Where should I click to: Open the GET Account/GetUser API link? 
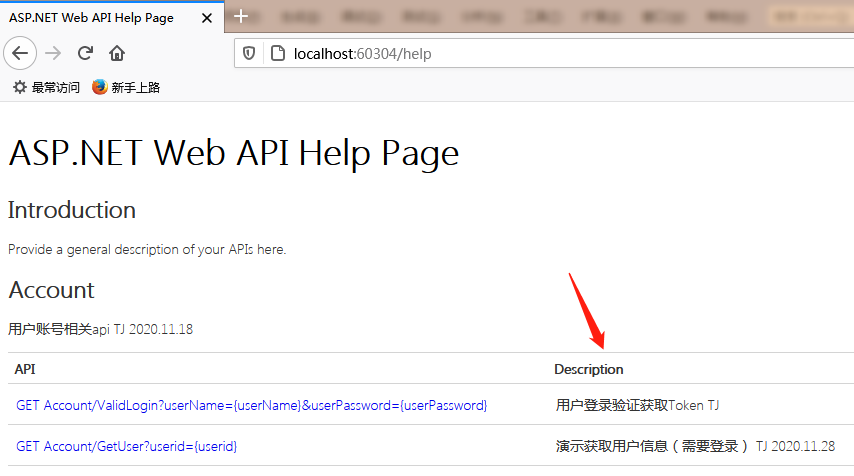126,447
